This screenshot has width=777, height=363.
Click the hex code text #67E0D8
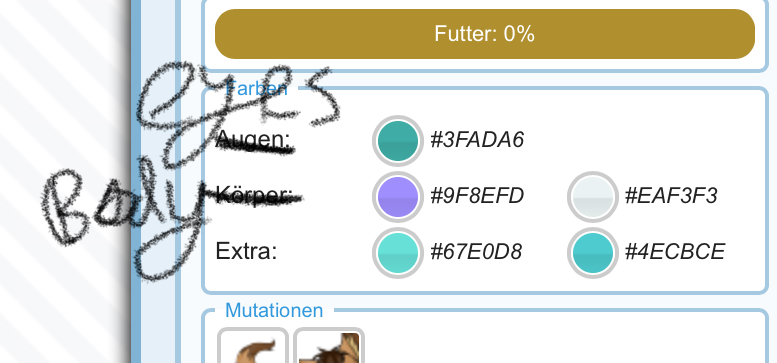coord(476,253)
